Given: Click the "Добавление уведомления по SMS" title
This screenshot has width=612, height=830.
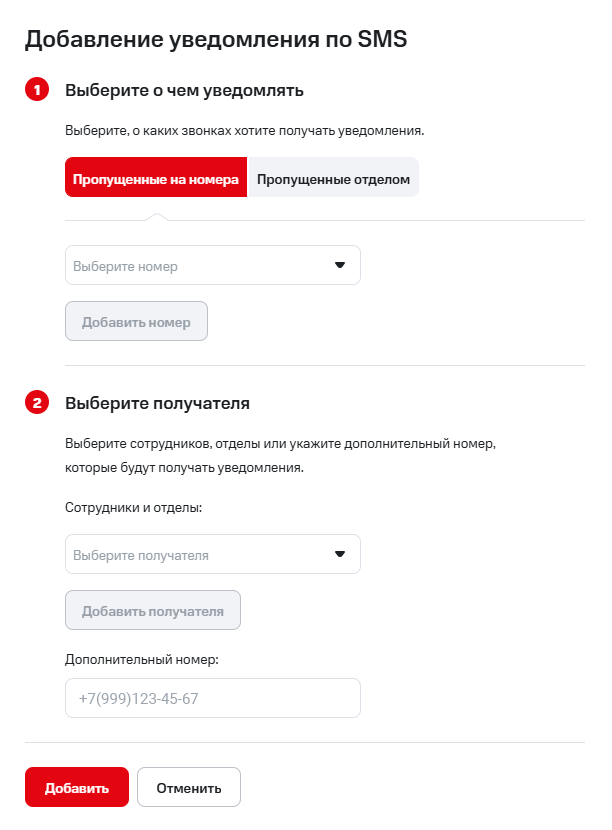Looking at the screenshot, I should tap(216, 39).
